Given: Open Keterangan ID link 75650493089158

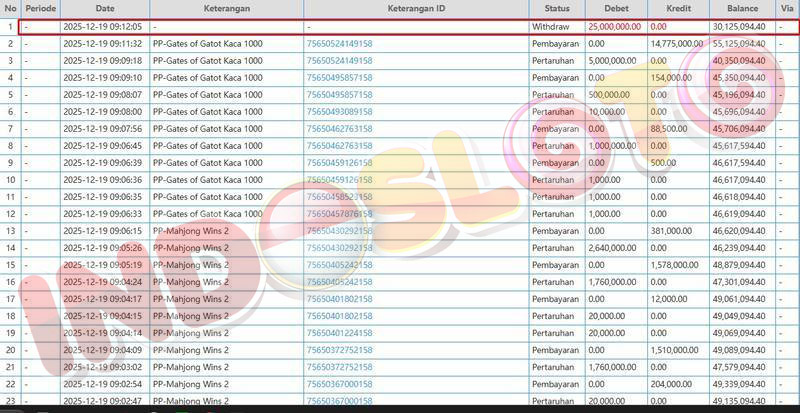Looking at the screenshot, I should point(339,112).
